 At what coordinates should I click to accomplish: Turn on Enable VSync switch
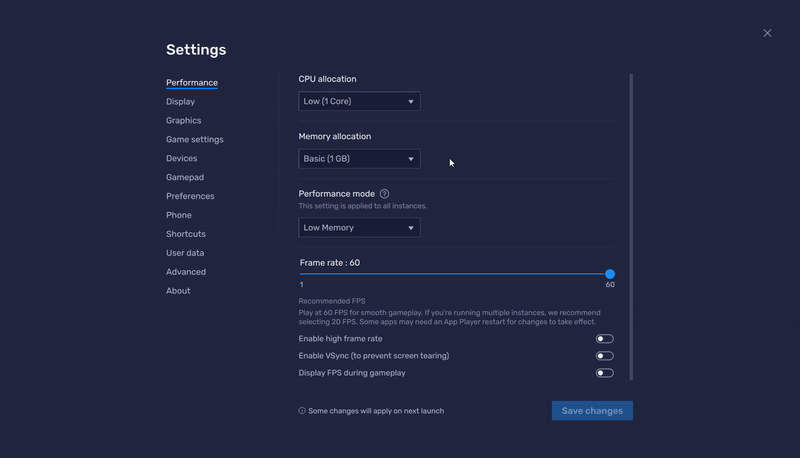[x=605, y=356]
